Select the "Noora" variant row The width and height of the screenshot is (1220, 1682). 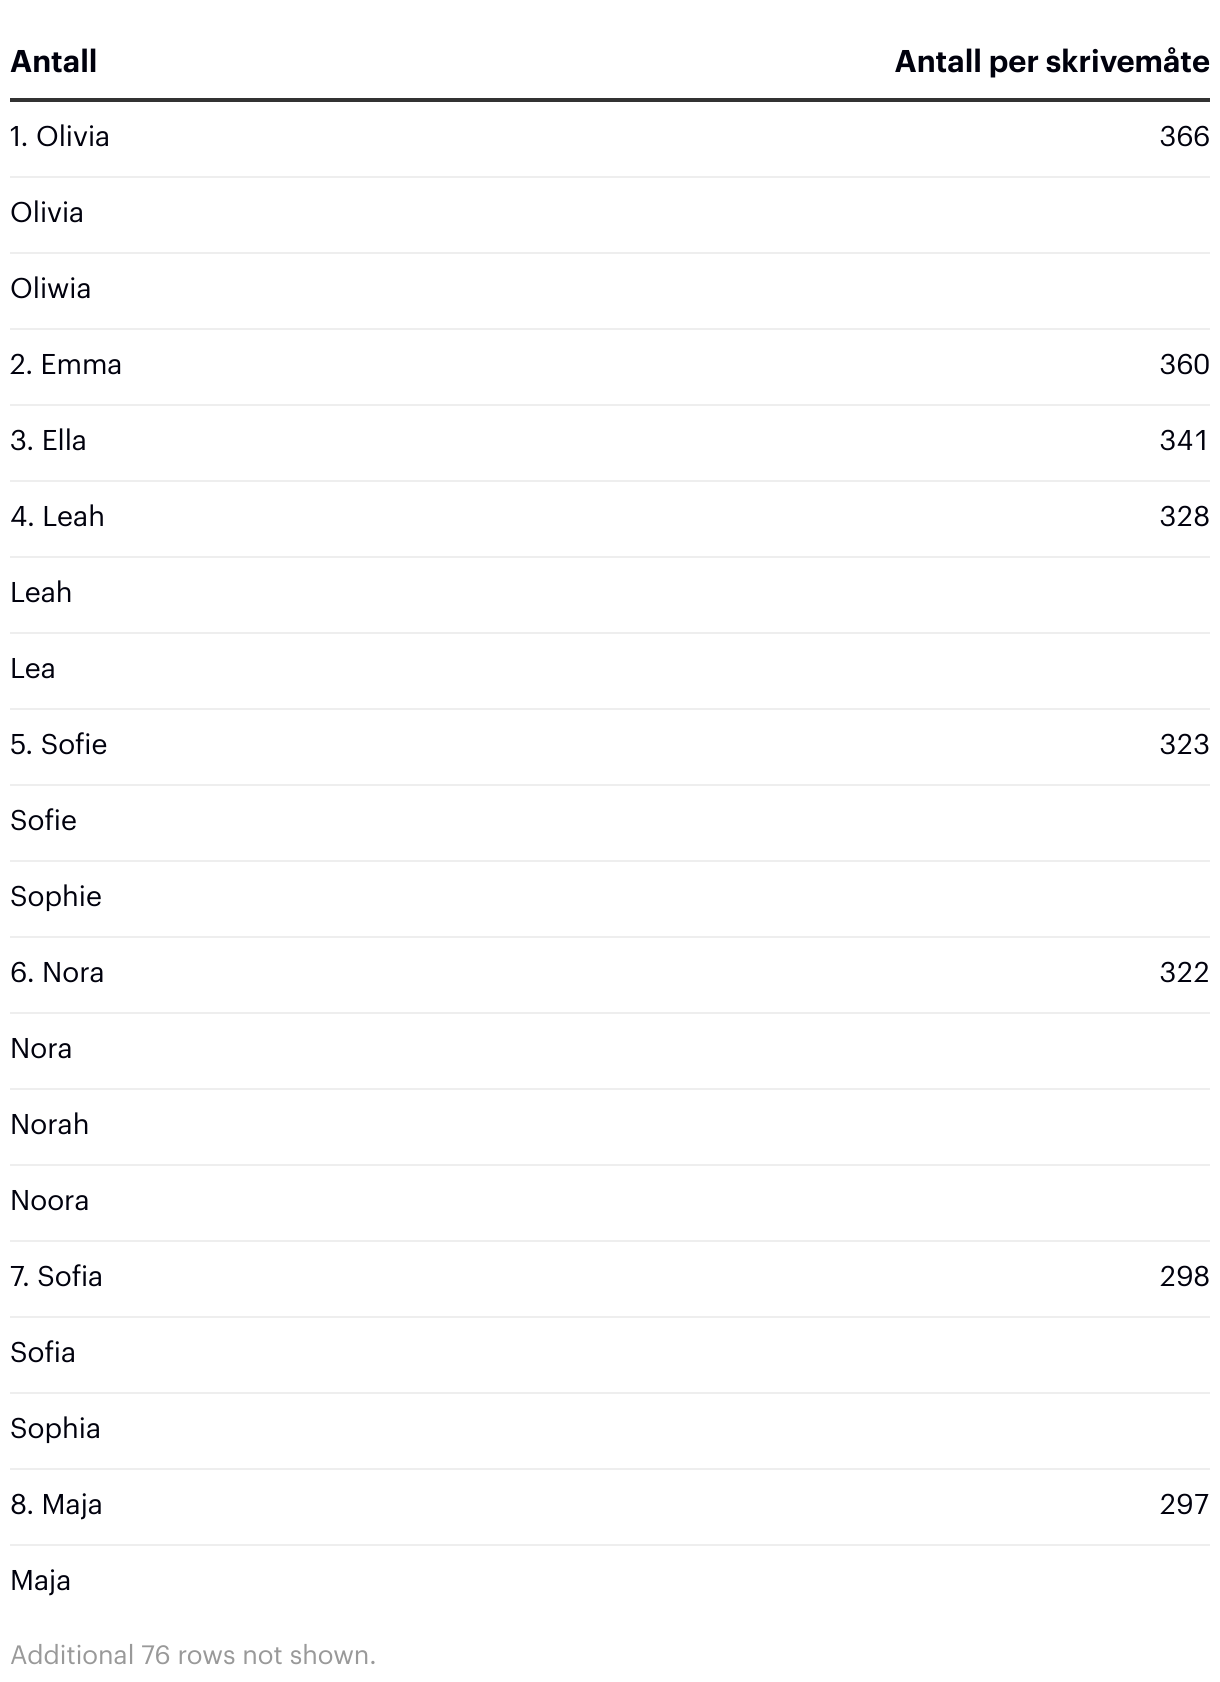pyautogui.click(x=50, y=1200)
